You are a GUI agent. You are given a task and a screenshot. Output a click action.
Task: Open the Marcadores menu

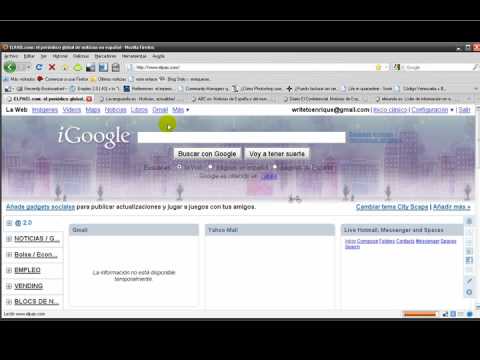[105, 56]
